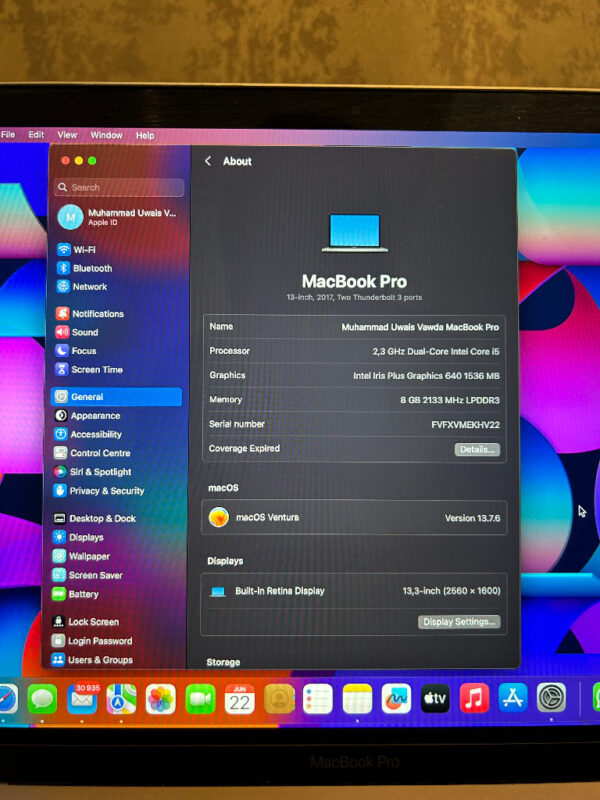Open Reminders in the Dock
The image size is (600, 800).
tap(318, 699)
